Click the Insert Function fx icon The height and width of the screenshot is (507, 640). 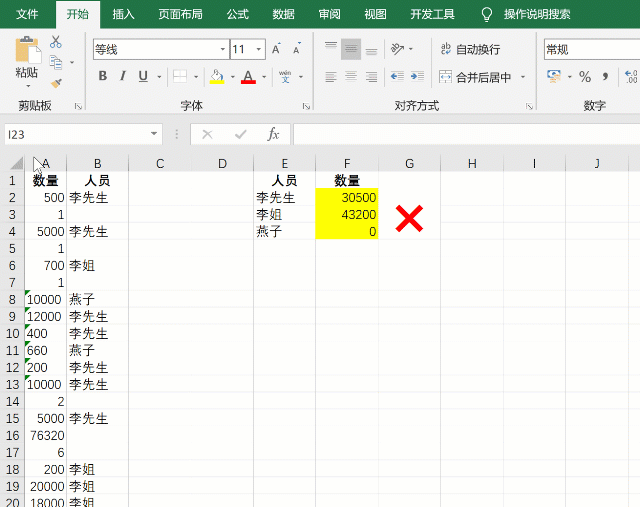(273, 134)
